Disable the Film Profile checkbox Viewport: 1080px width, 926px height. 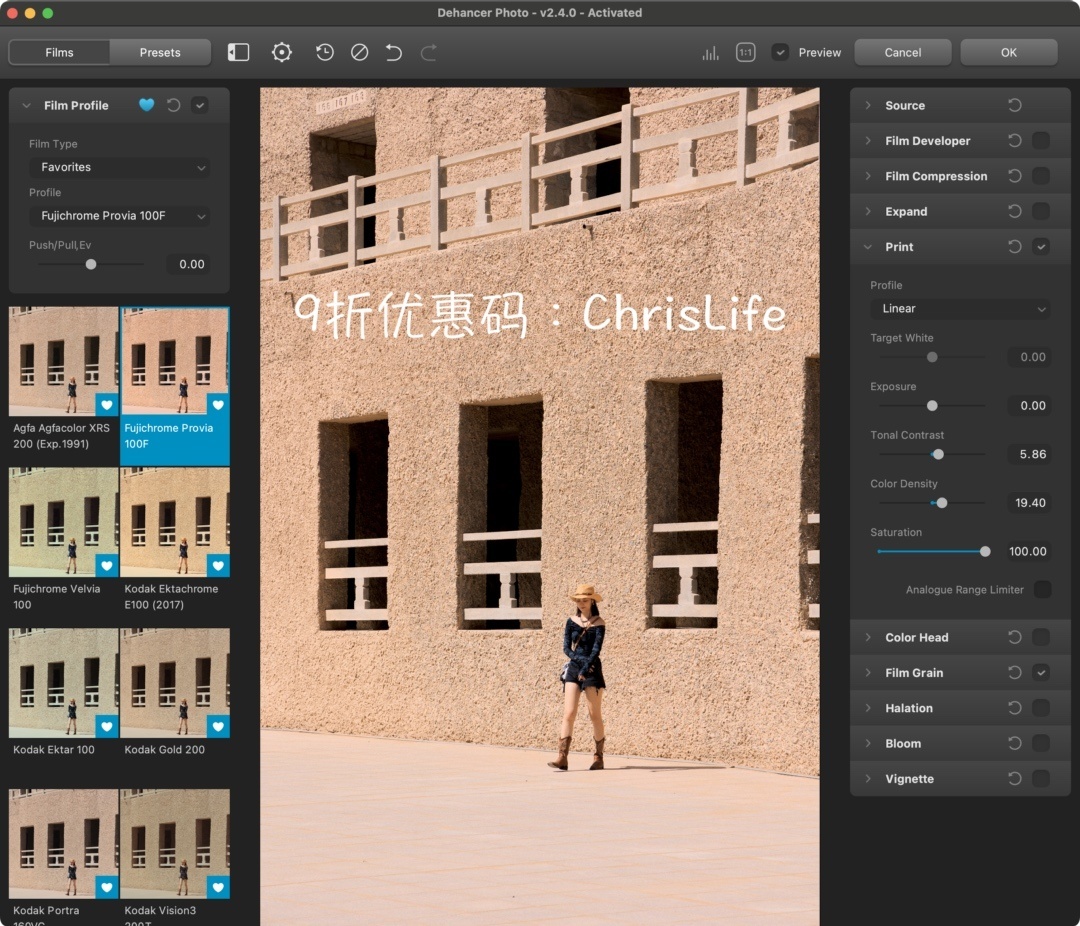tap(200, 105)
